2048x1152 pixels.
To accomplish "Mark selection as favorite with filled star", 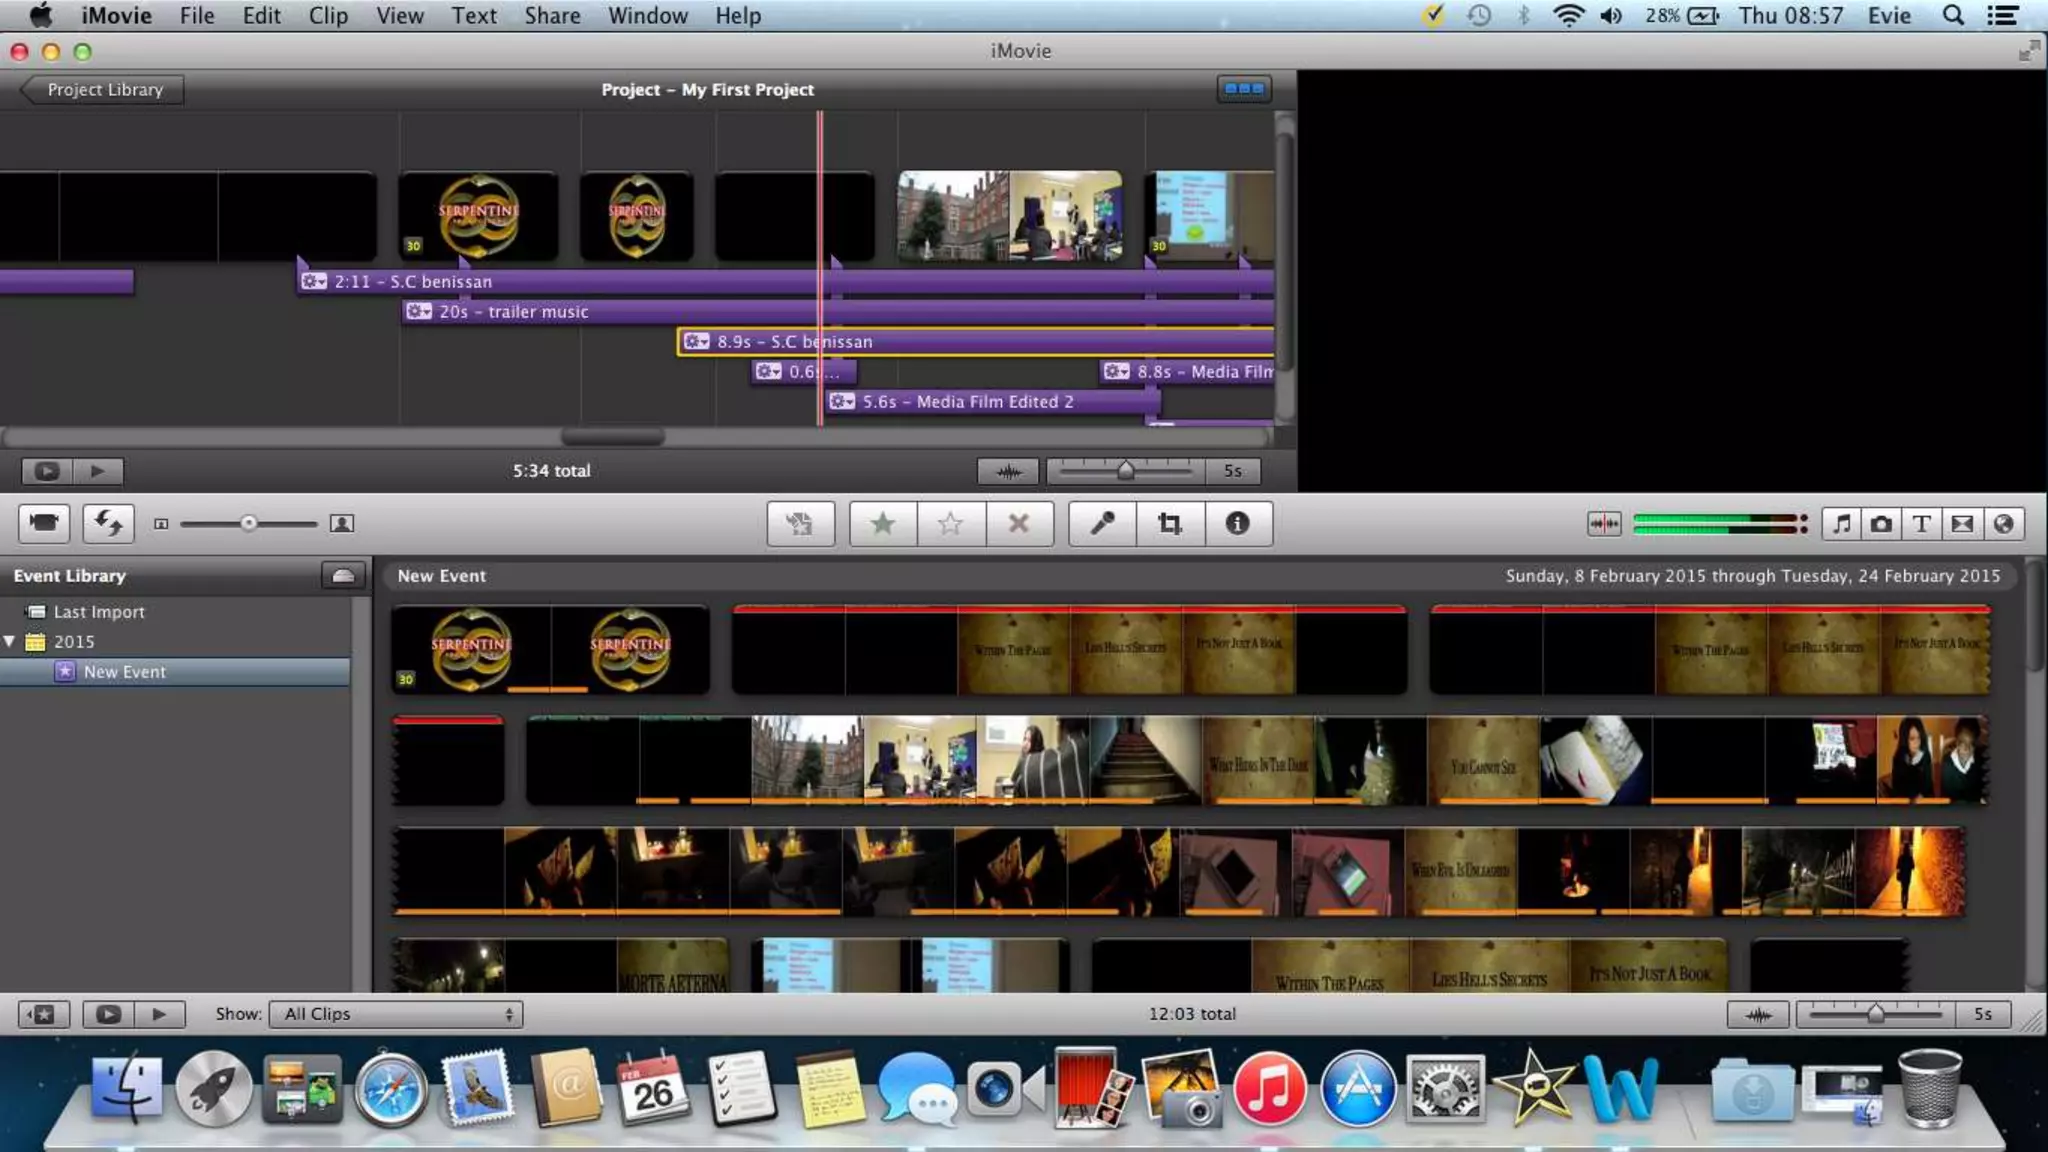I will click(x=882, y=523).
